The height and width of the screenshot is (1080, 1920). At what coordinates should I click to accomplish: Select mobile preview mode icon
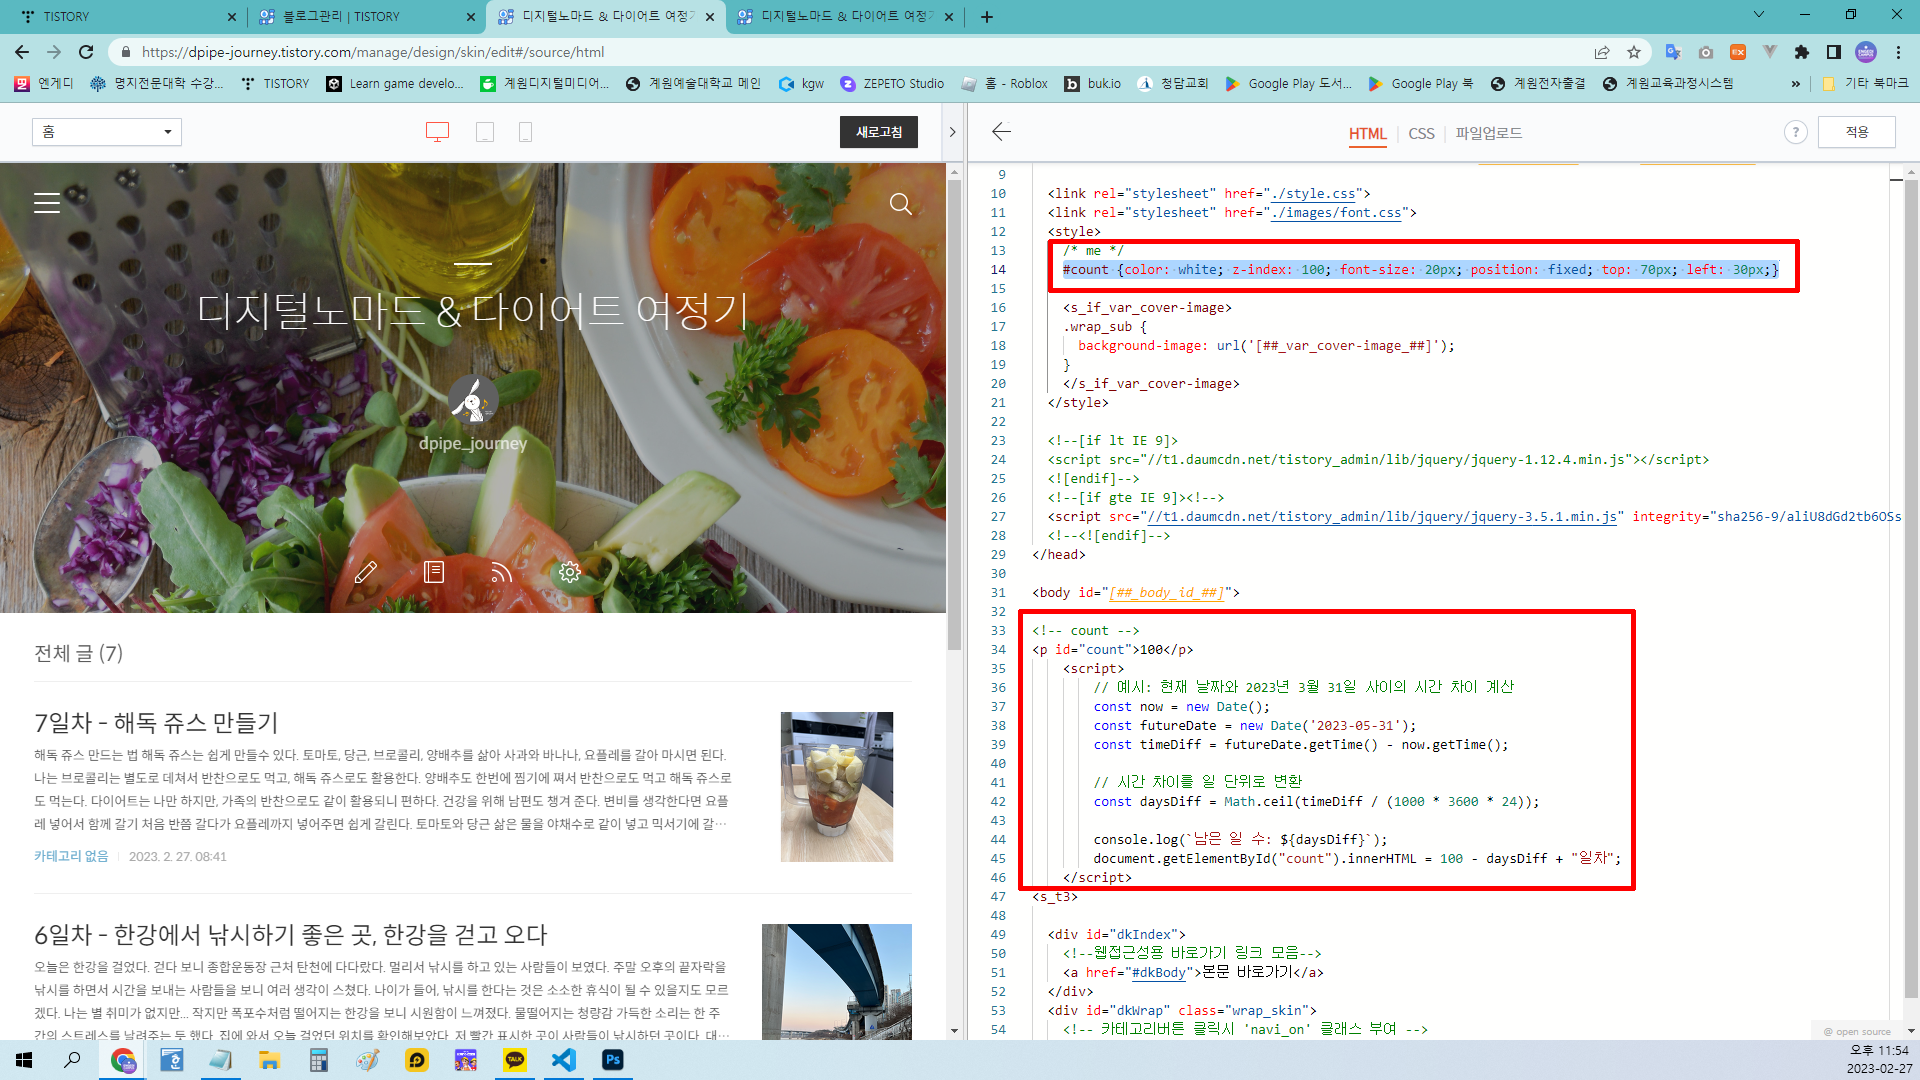(525, 132)
